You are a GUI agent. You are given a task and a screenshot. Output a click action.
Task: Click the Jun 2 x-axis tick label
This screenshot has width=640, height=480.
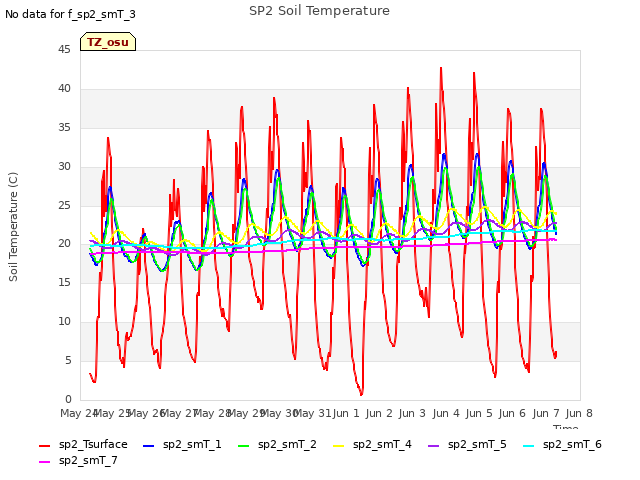pyautogui.click(x=379, y=413)
